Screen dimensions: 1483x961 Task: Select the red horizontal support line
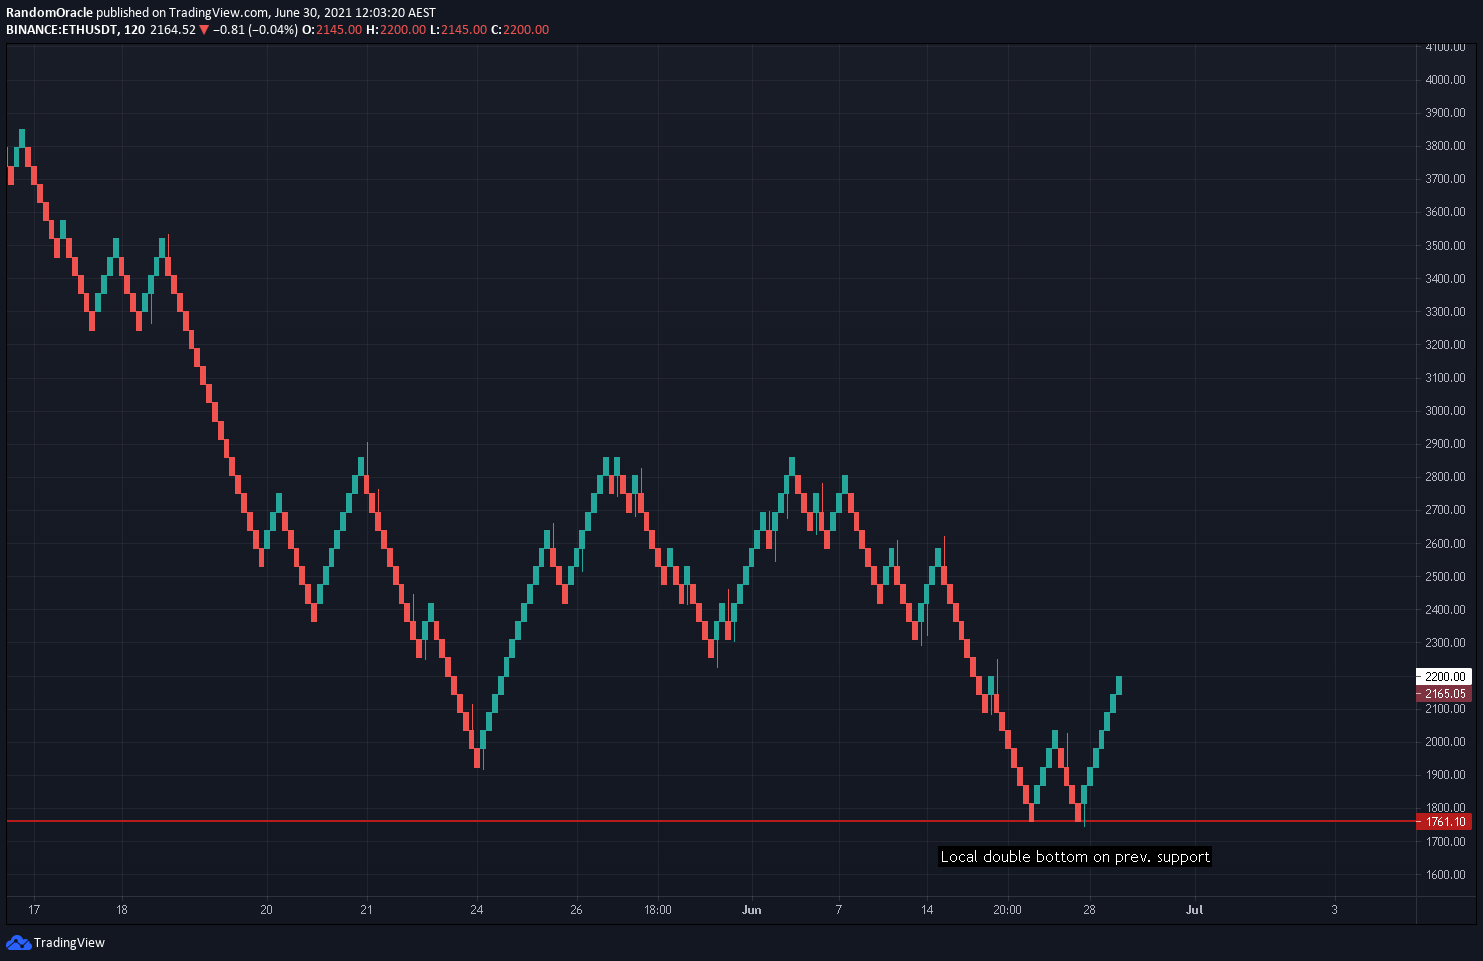(x=711, y=821)
